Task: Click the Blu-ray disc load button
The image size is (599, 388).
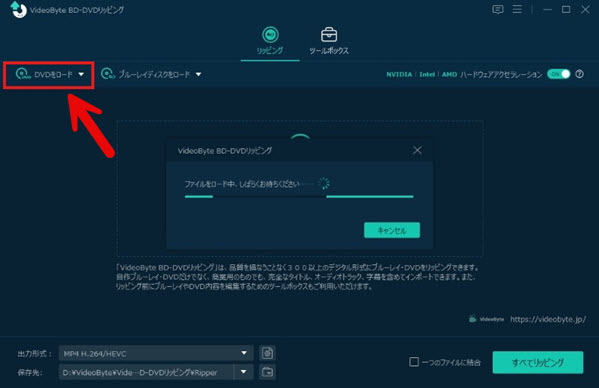Action: [145, 74]
